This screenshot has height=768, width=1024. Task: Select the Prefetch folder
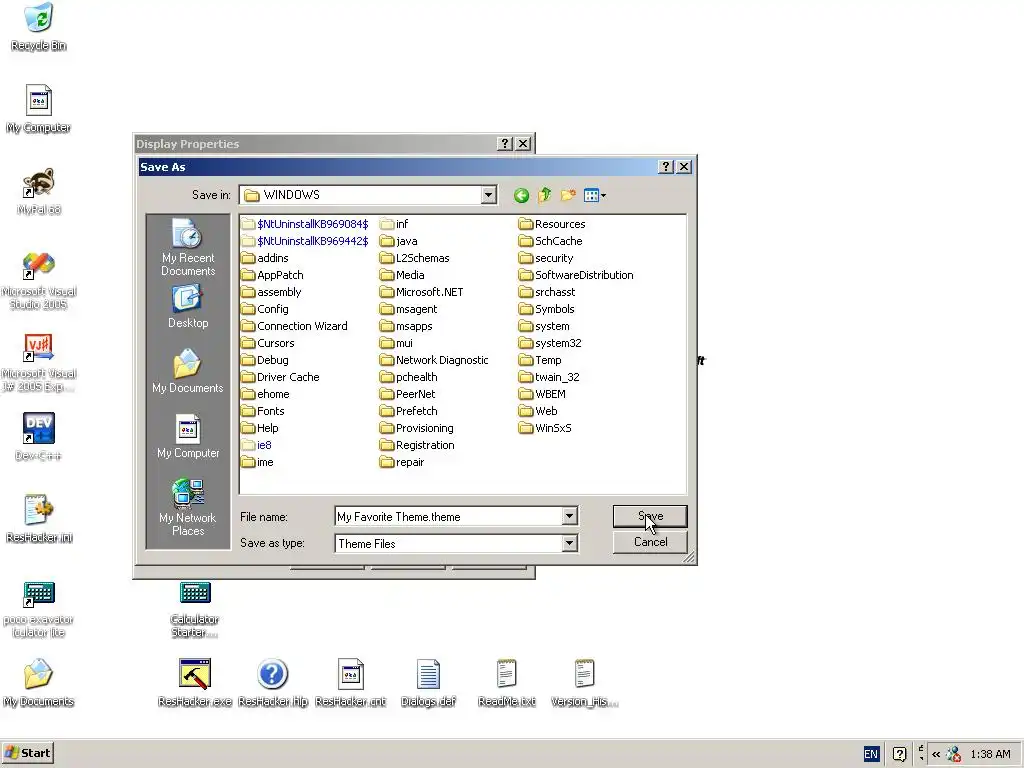(x=408, y=411)
